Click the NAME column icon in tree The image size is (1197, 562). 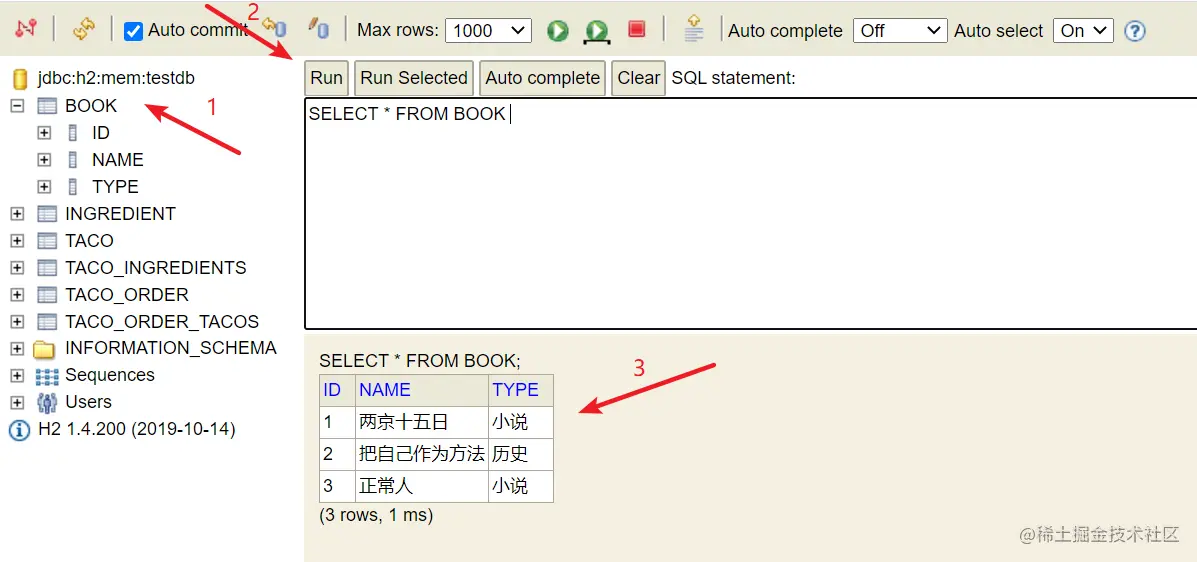coord(73,160)
